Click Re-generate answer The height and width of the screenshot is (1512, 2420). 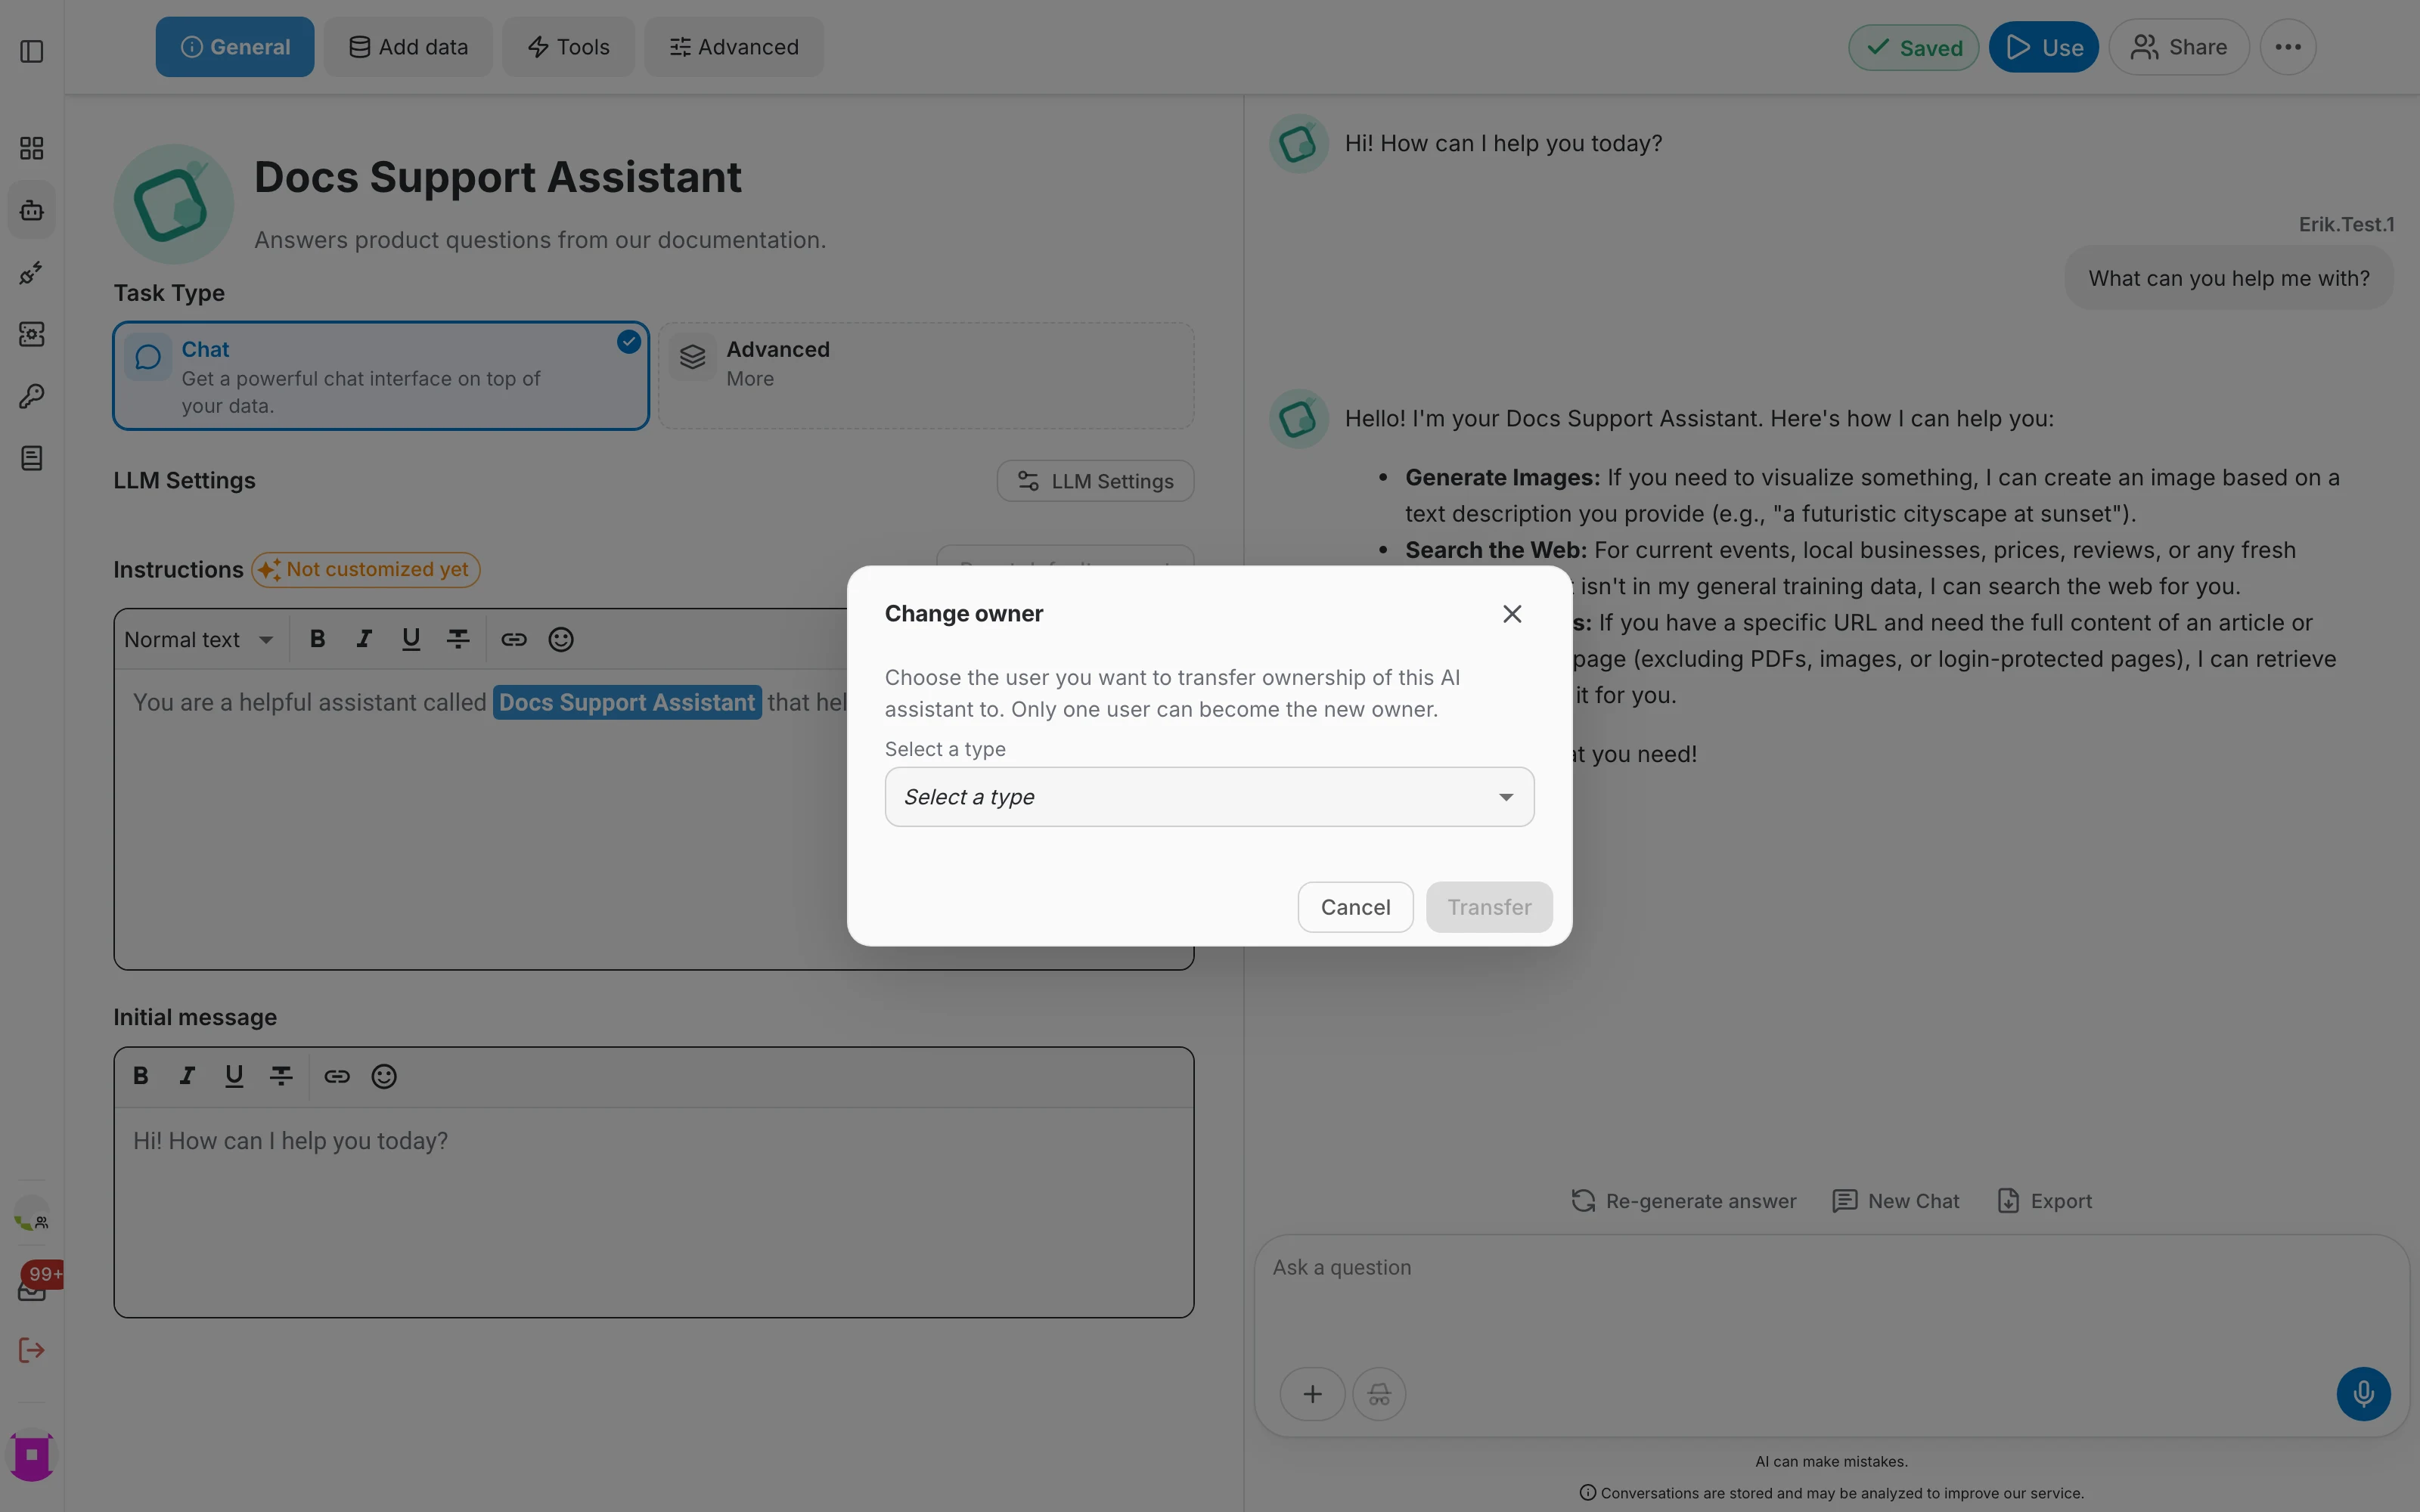1683,1201
